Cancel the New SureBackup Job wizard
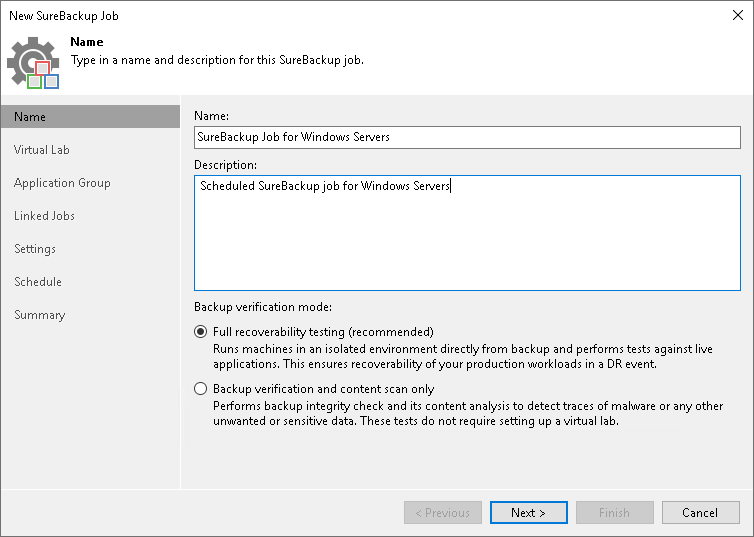 tap(701, 512)
